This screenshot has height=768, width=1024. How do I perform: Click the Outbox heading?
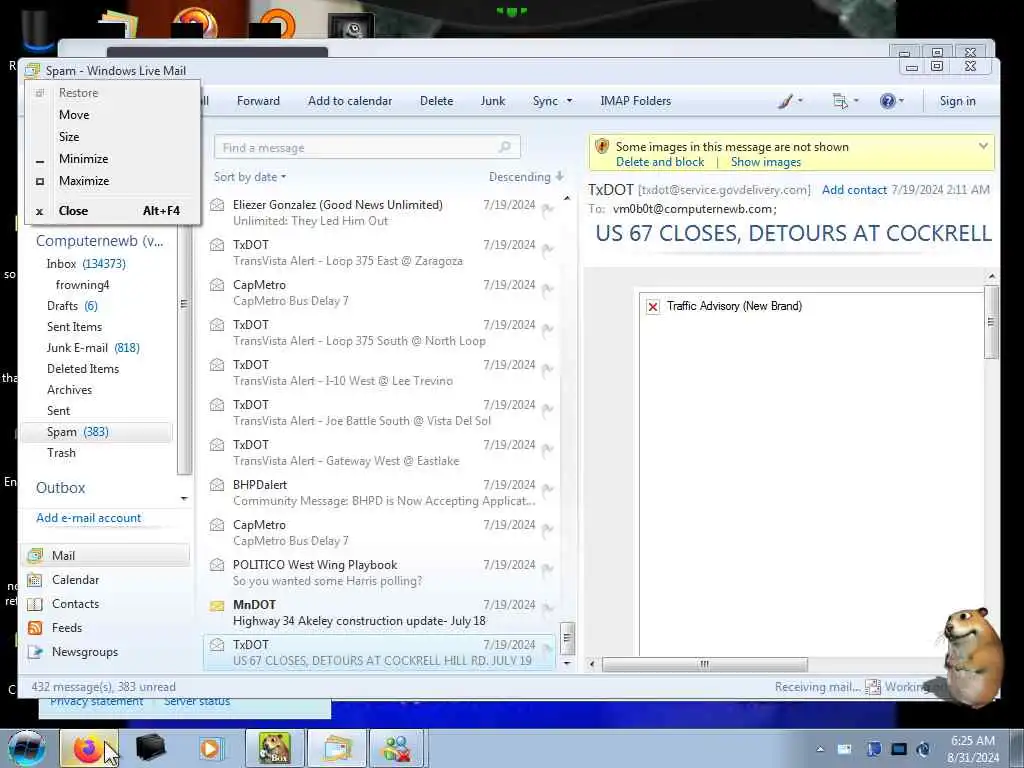tap(61, 488)
